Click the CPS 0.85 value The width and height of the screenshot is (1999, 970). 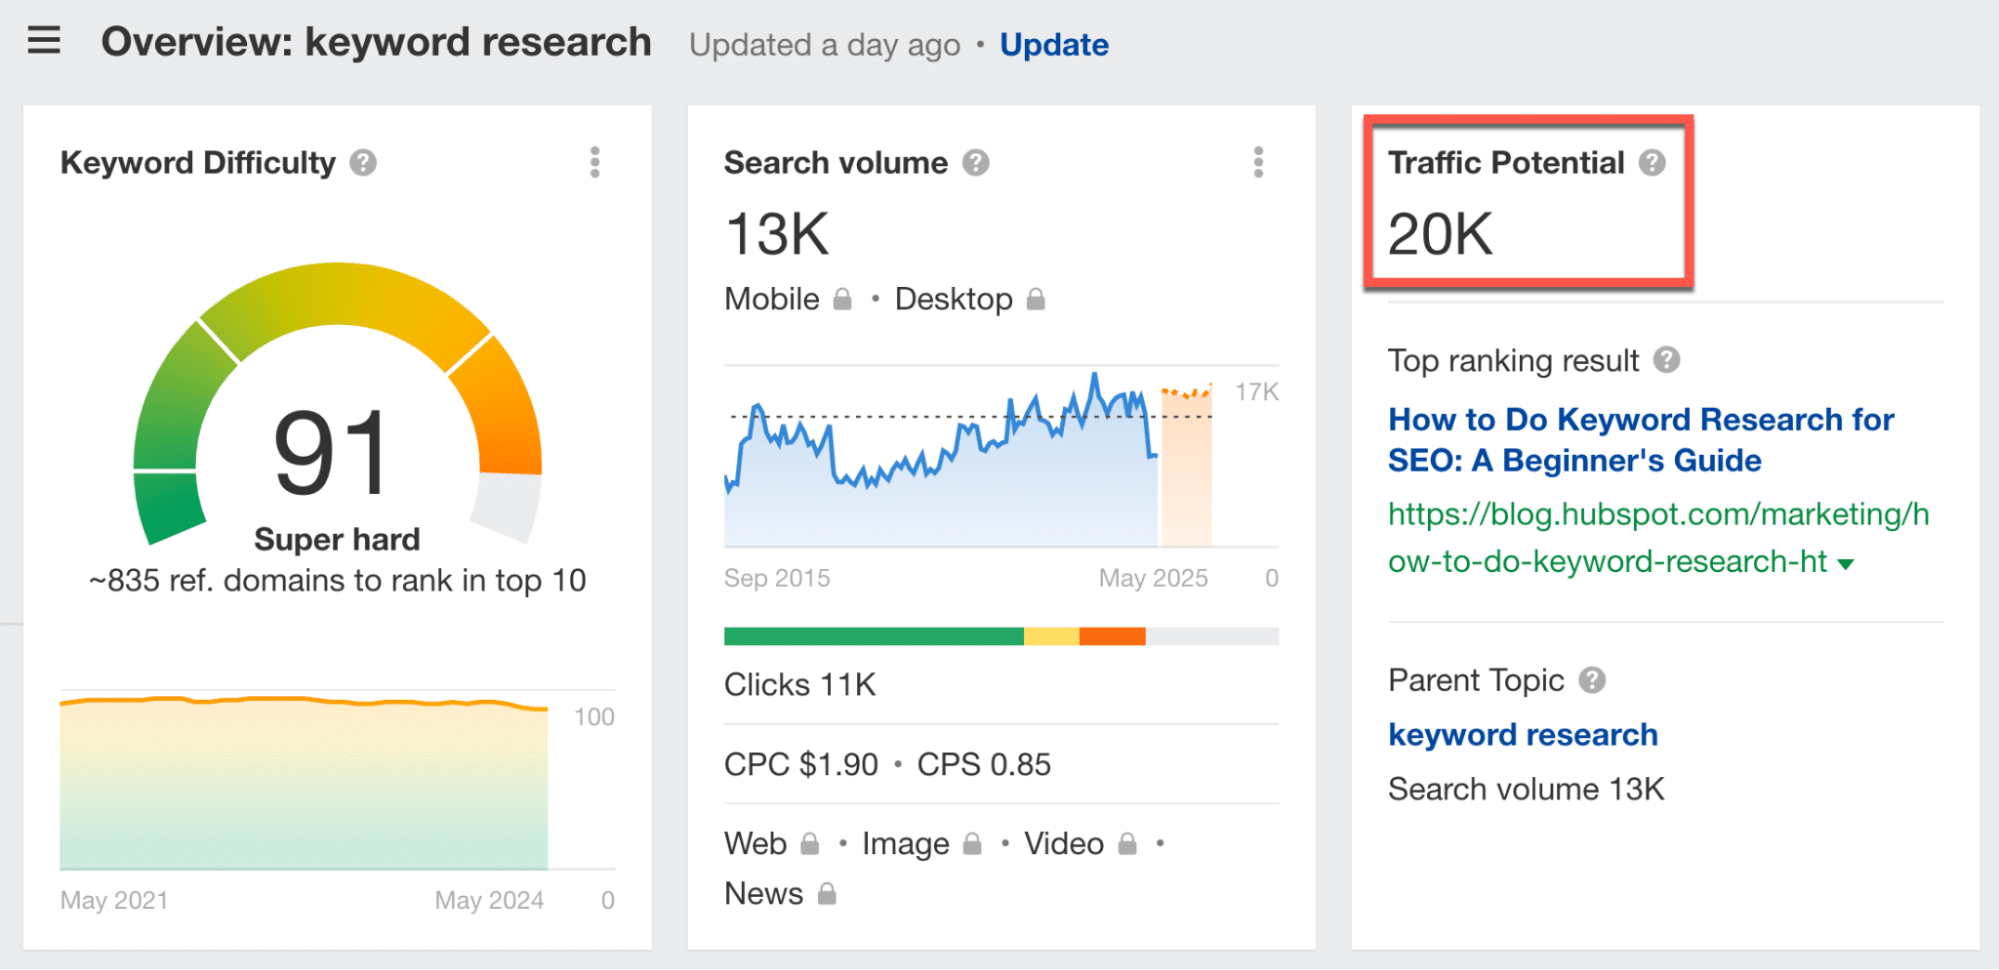pos(984,764)
